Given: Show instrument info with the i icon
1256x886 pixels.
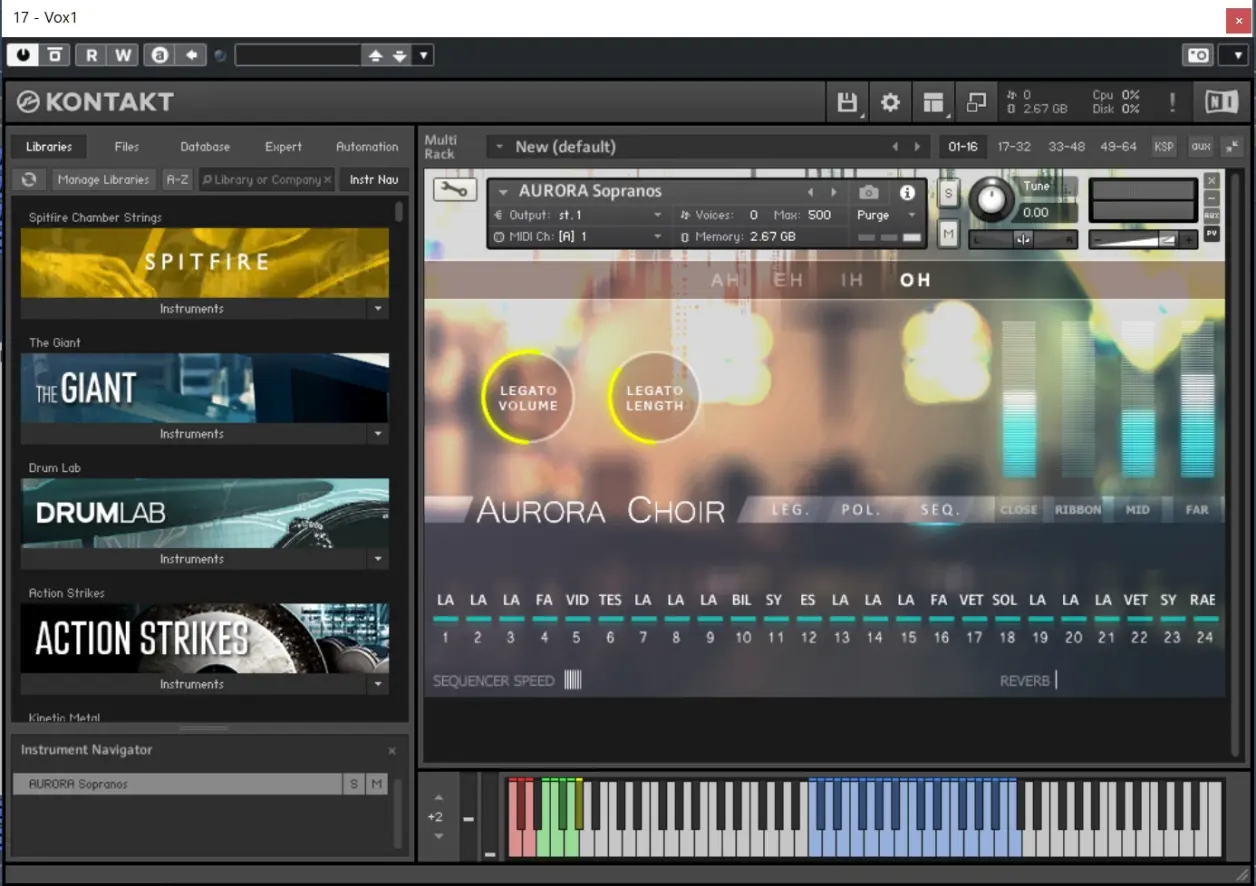Looking at the screenshot, I should tap(907, 192).
